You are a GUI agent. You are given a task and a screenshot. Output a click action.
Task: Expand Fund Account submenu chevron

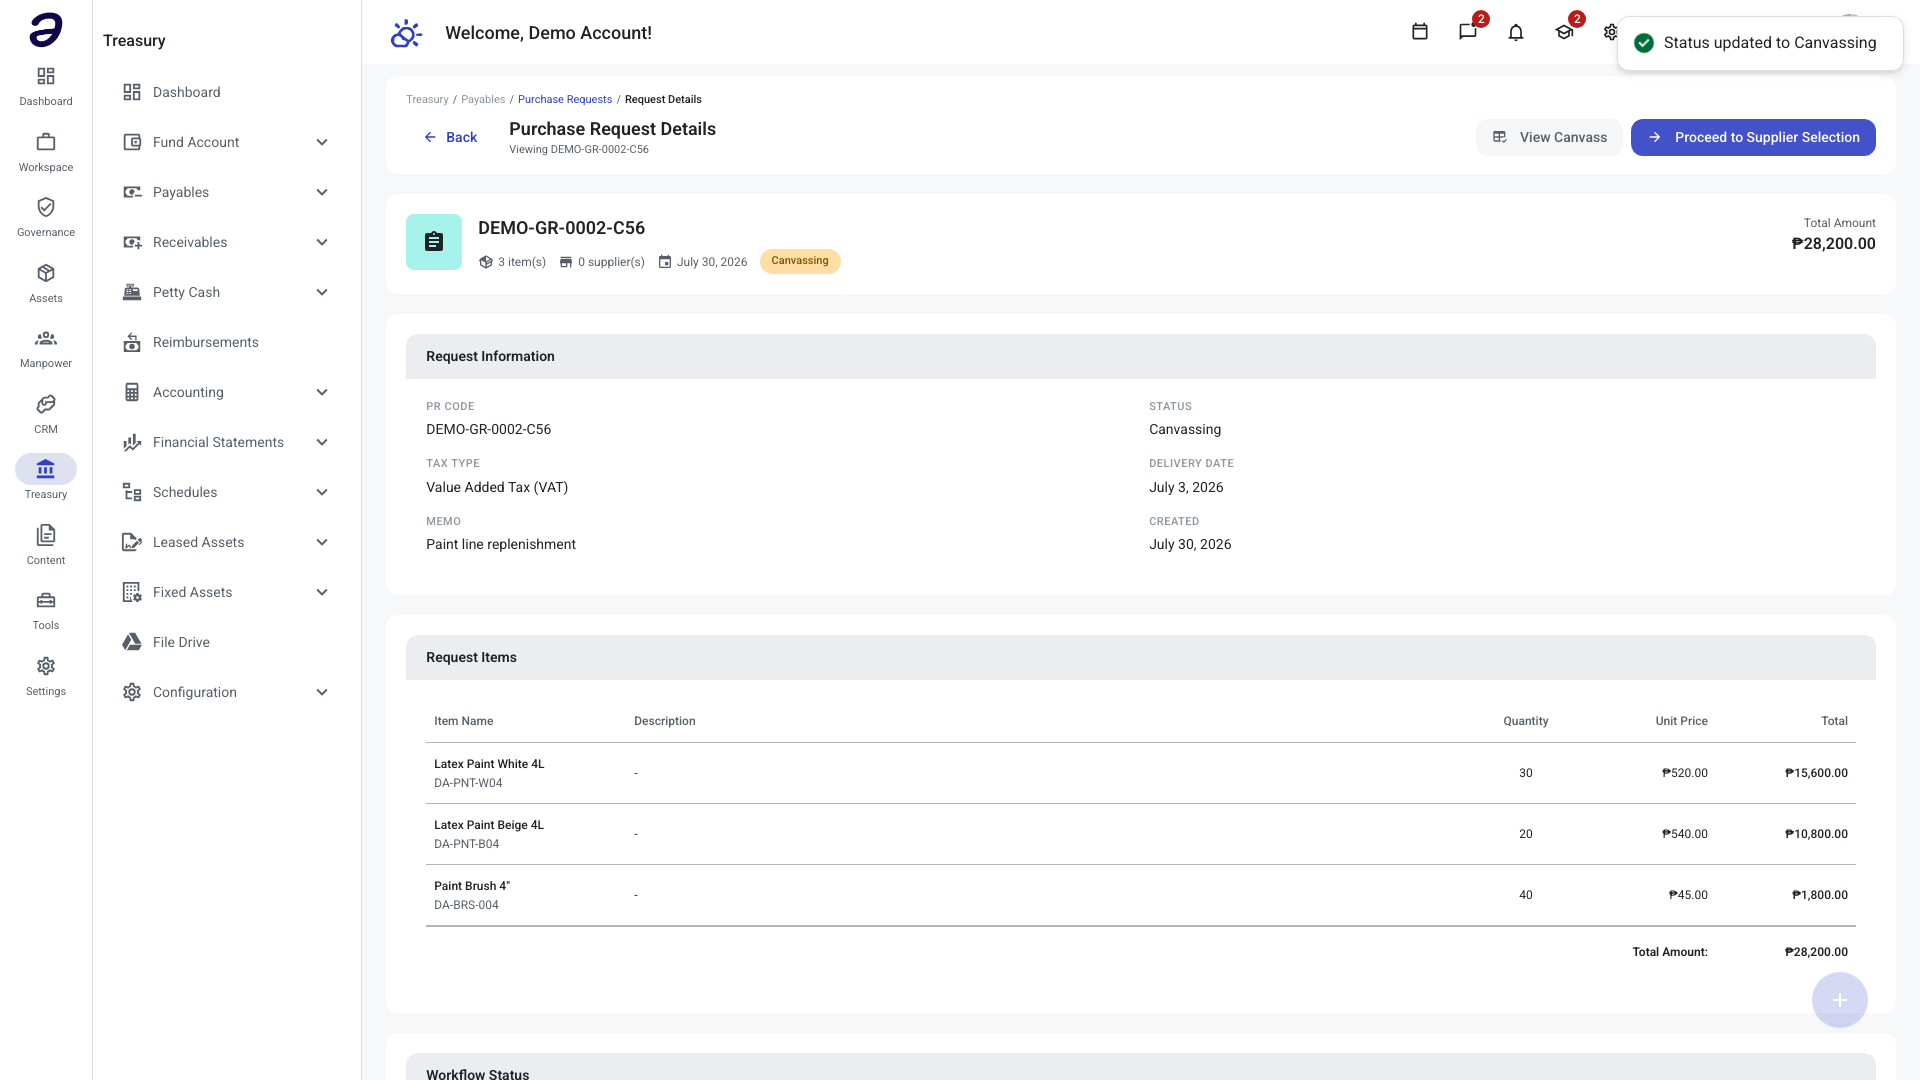point(322,142)
